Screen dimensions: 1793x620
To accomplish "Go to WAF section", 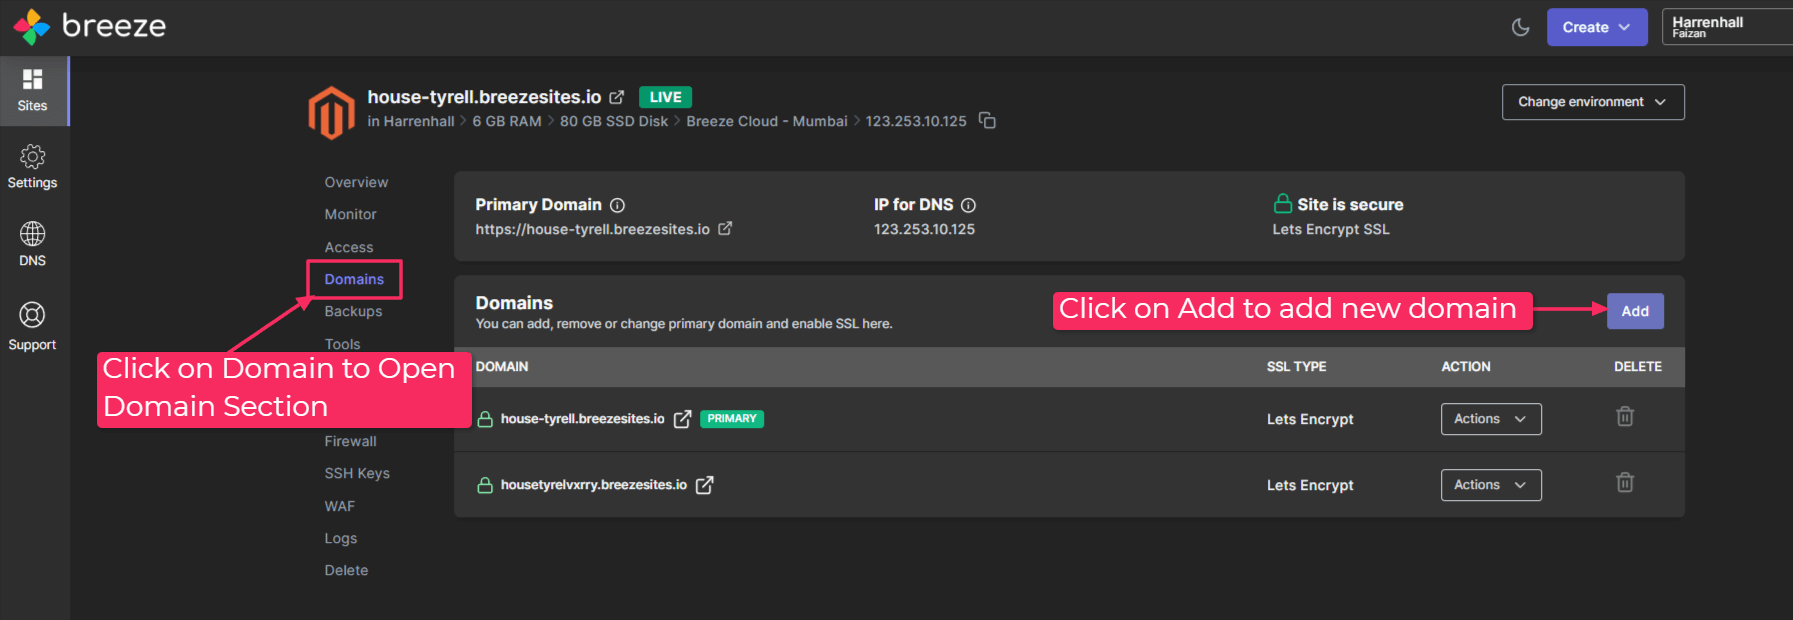I will click(339, 506).
